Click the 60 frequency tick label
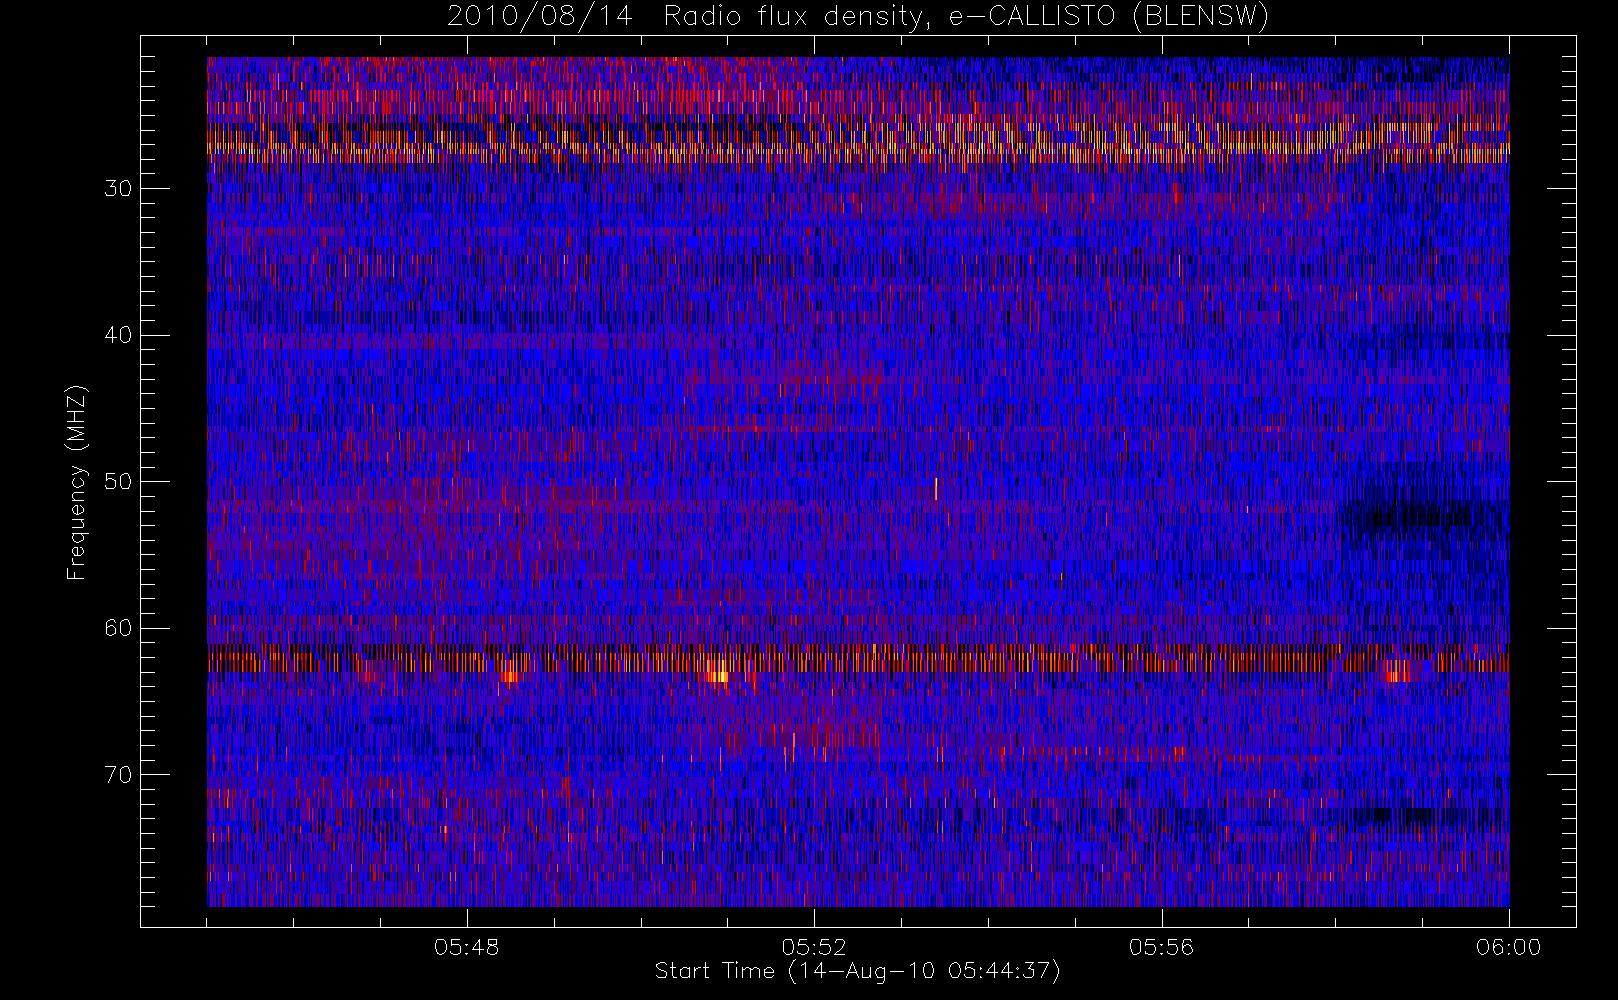1618x1000 pixels. (x=118, y=628)
